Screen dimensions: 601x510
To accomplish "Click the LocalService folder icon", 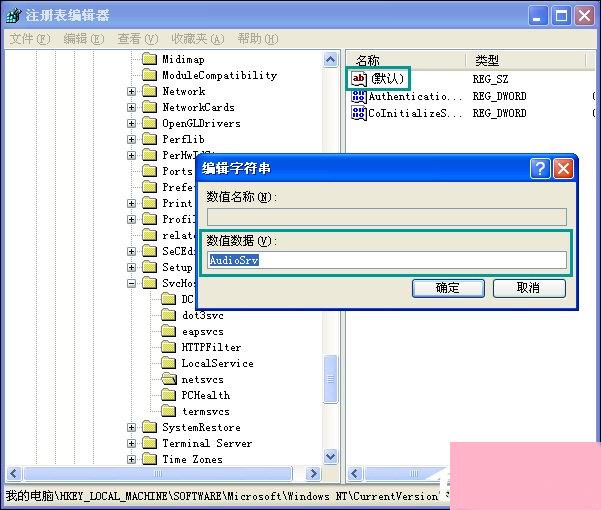I will point(169,363).
